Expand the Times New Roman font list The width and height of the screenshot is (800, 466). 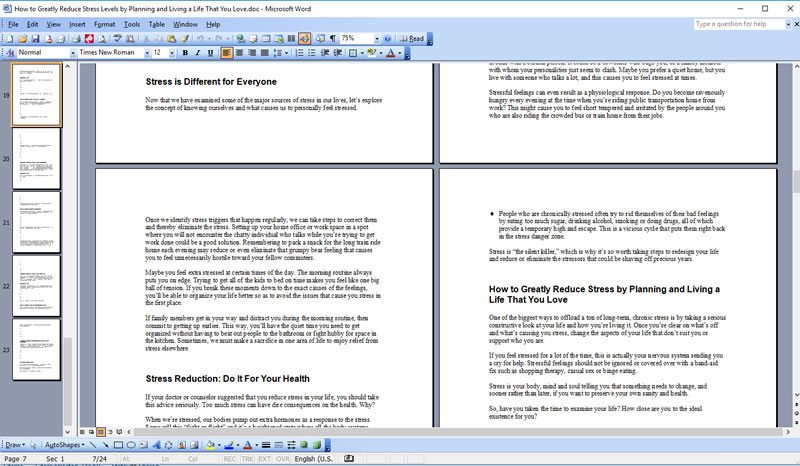pyautogui.click(x=147, y=53)
